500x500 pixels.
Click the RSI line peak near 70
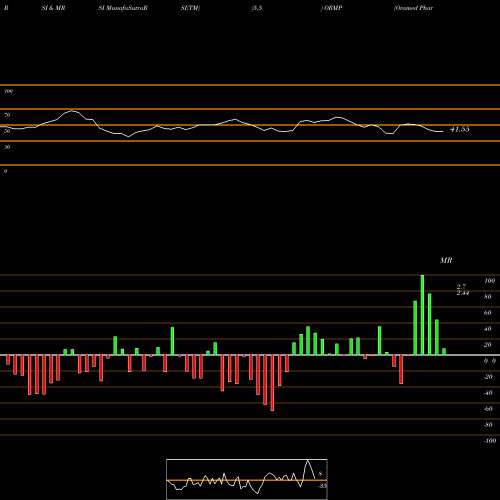click(x=72, y=111)
